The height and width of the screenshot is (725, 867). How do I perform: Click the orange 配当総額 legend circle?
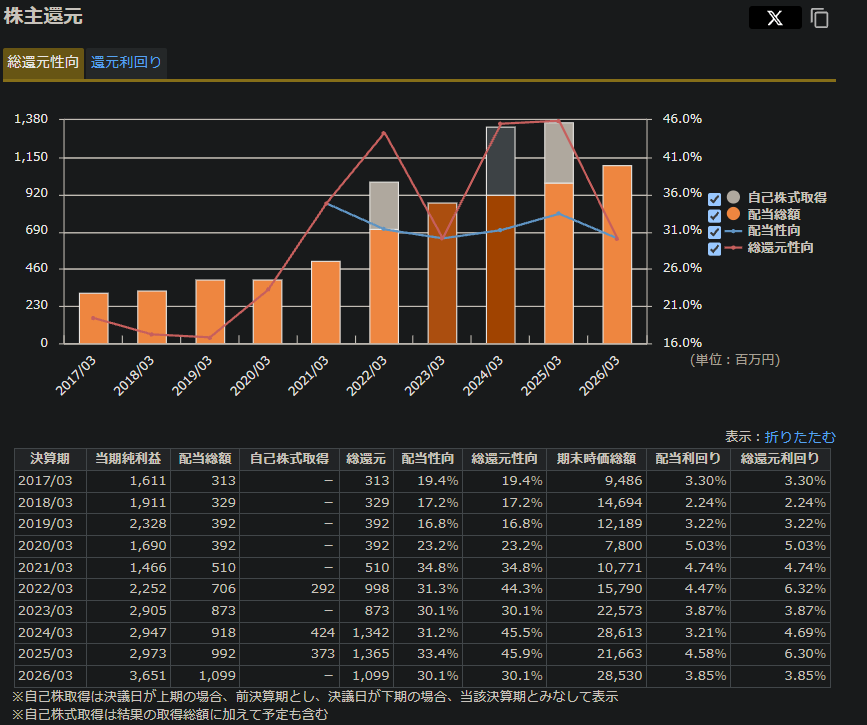point(733,214)
